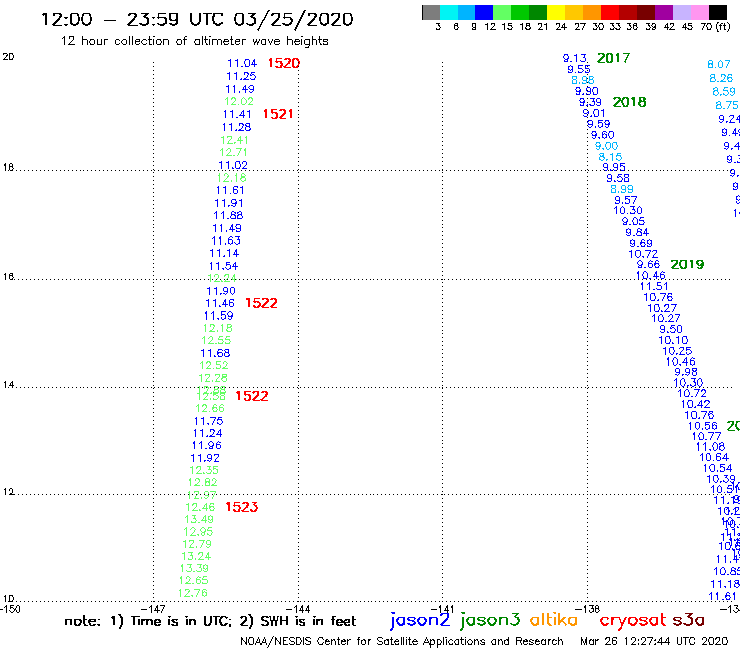Screen dimensions: 740x650
Task: Click wave height value 12.82
Action: pos(202,482)
